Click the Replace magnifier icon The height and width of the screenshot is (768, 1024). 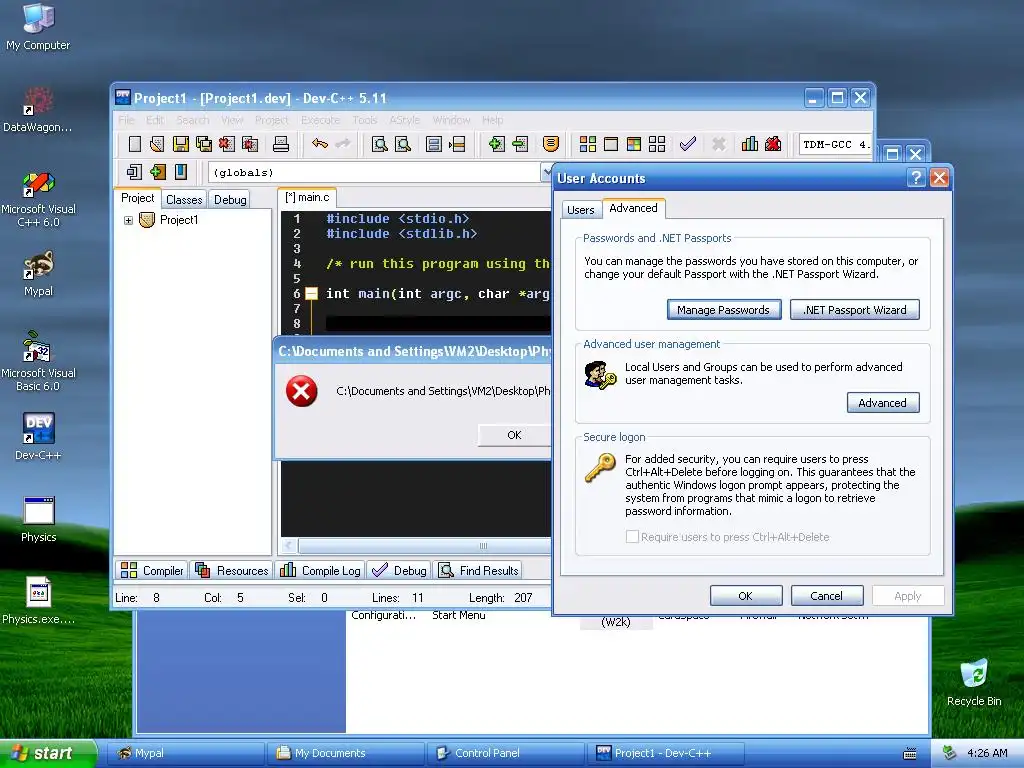(x=403, y=144)
